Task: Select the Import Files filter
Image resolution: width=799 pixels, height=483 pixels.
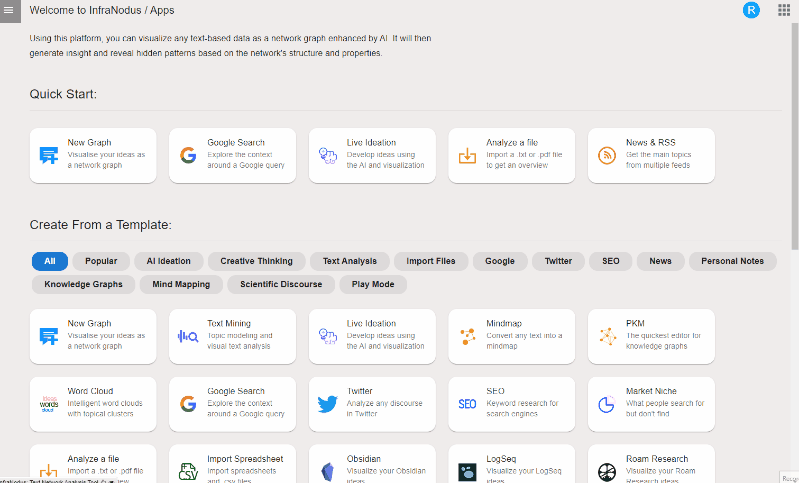Action: (x=431, y=261)
